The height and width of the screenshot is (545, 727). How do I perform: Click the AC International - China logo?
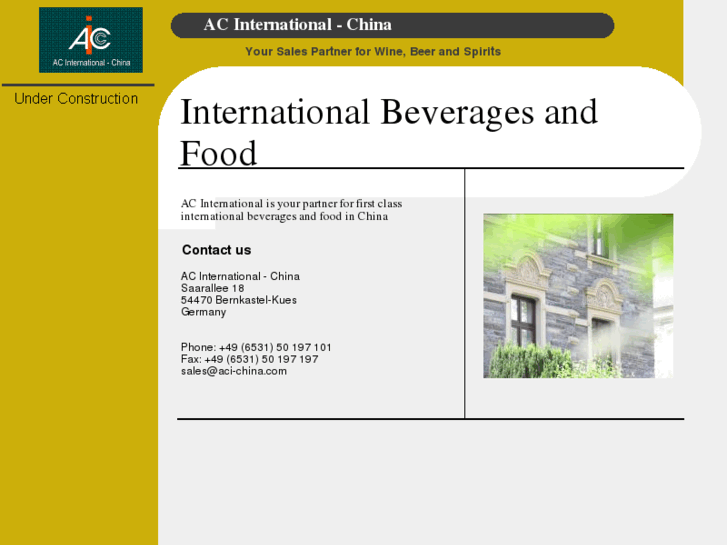[91, 40]
